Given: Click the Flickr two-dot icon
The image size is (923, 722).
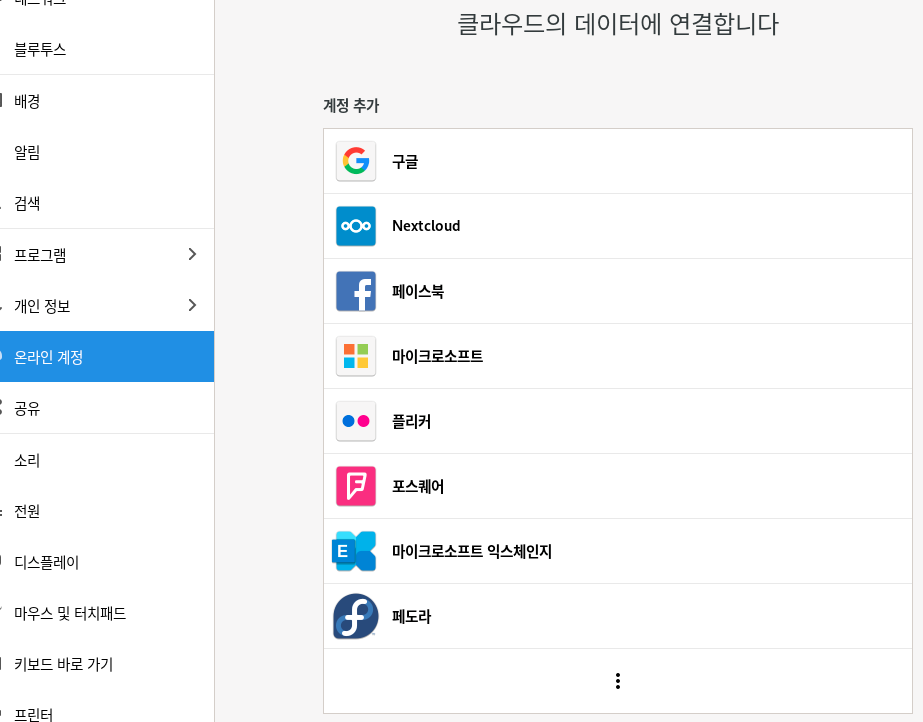Looking at the screenshot, I should point(356,421).
